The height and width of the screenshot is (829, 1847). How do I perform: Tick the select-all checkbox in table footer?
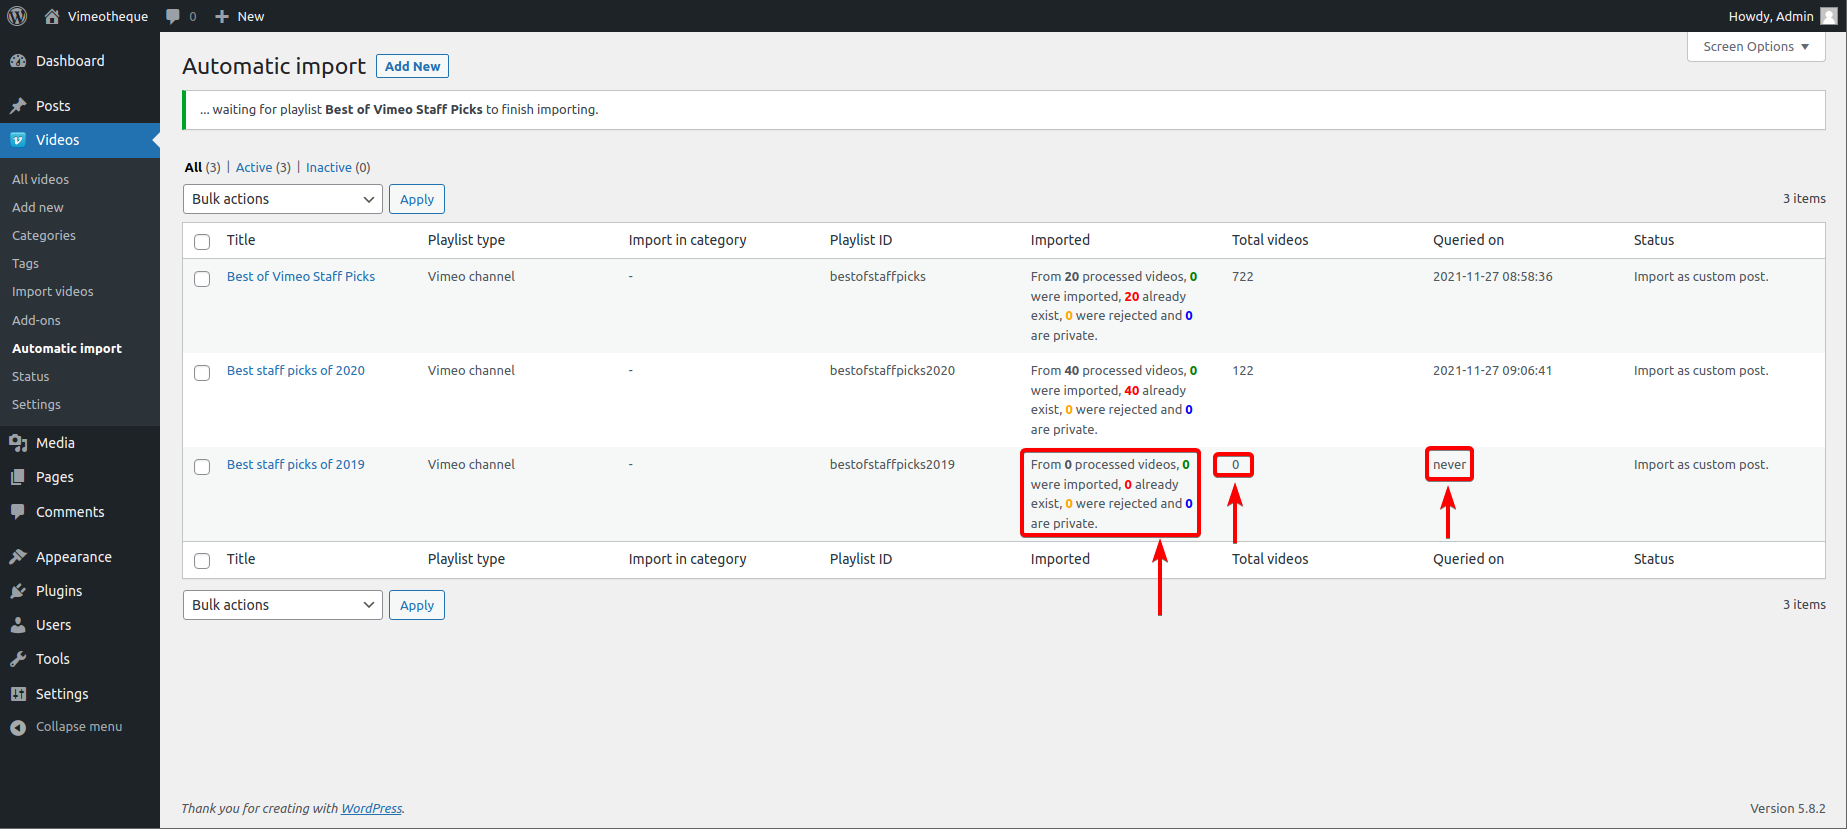coord(202,560)
